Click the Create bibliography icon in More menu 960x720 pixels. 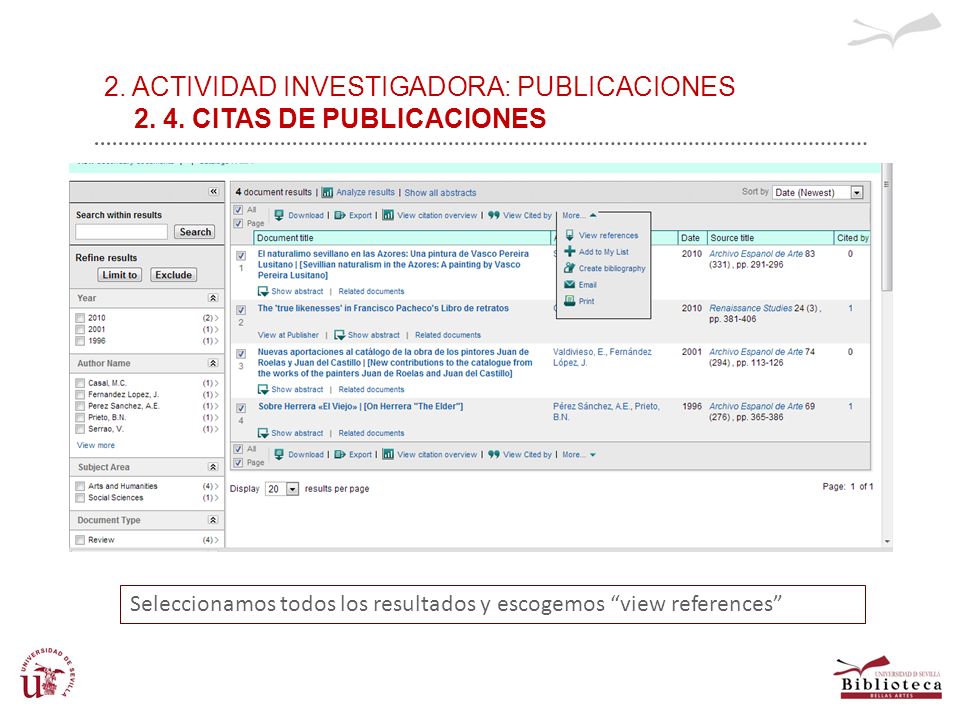[569, 268]
